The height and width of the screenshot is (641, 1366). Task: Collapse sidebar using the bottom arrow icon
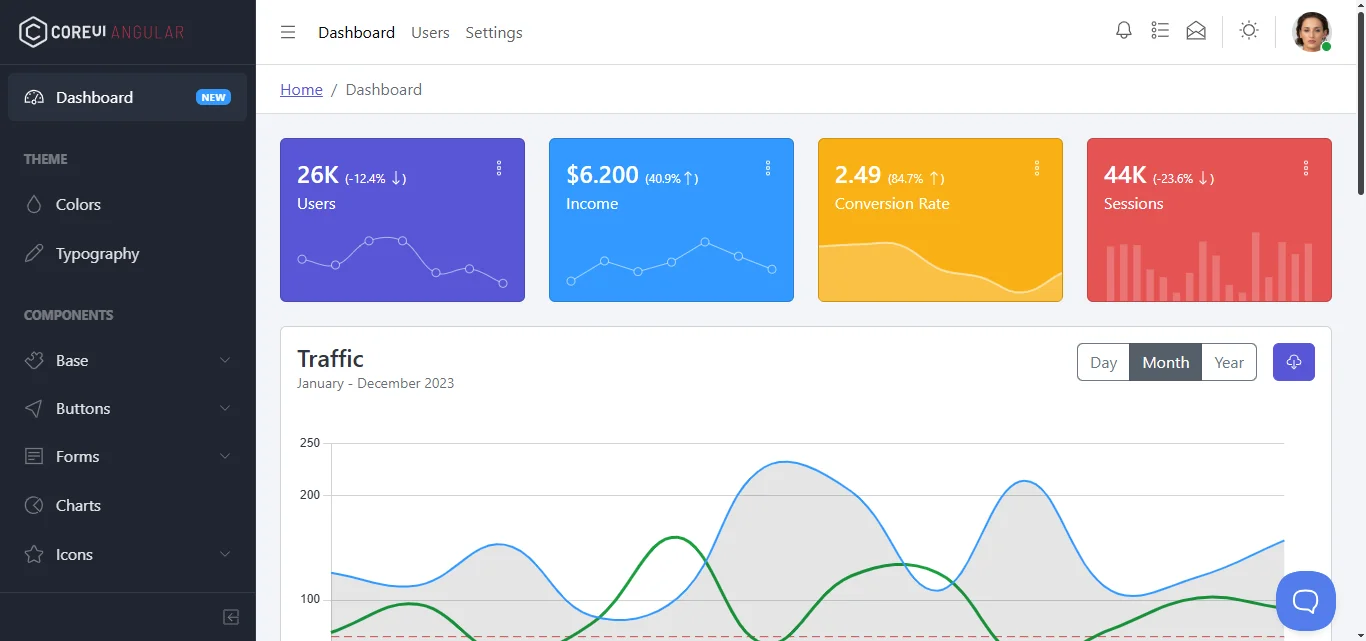(231, 617)
